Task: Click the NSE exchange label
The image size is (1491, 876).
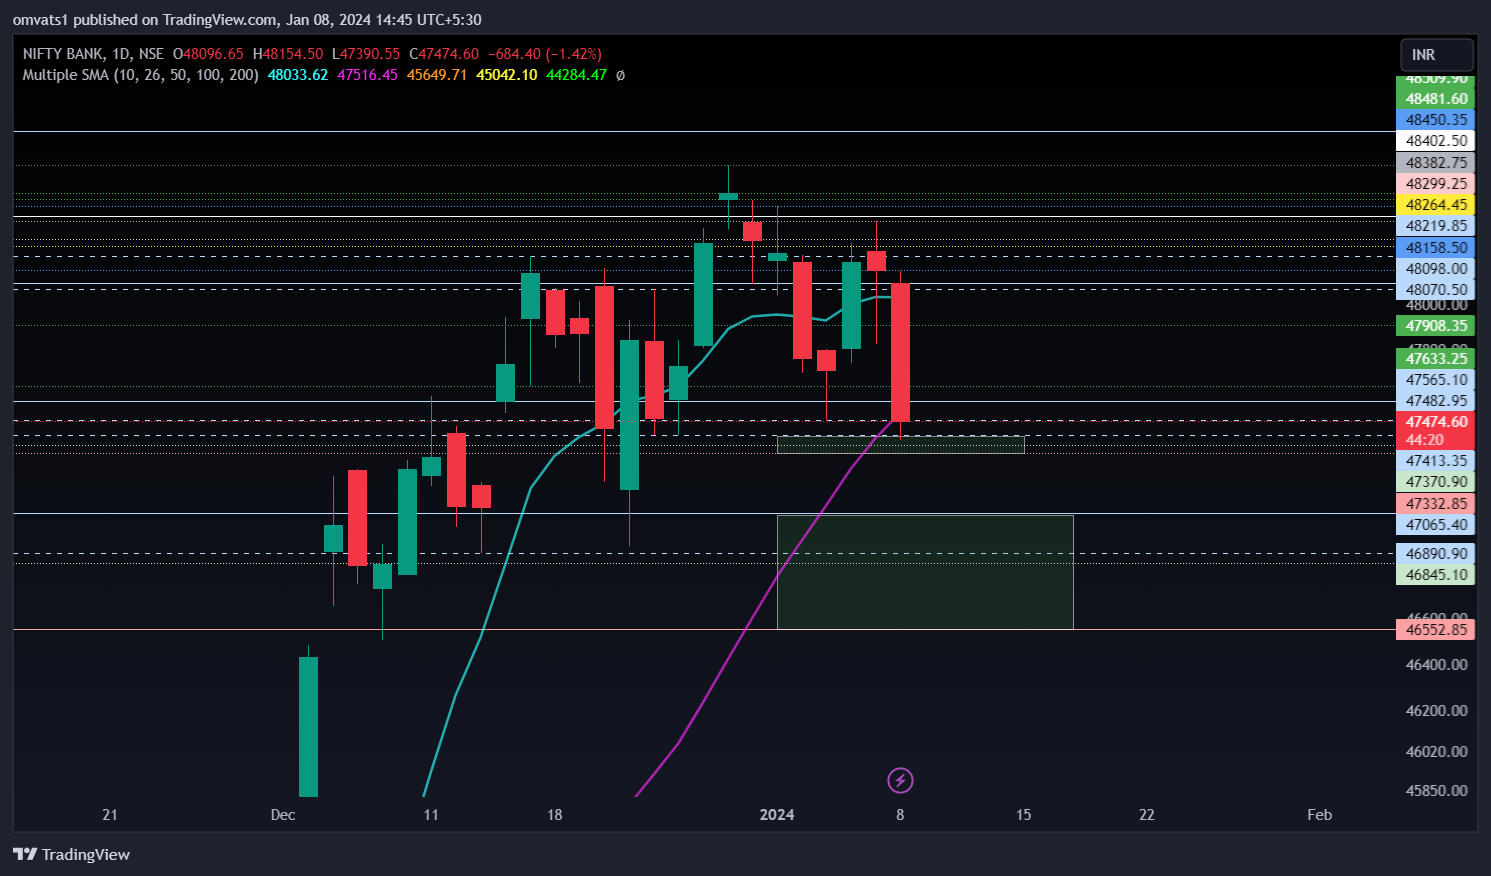Action: click(x=151, y=54)
